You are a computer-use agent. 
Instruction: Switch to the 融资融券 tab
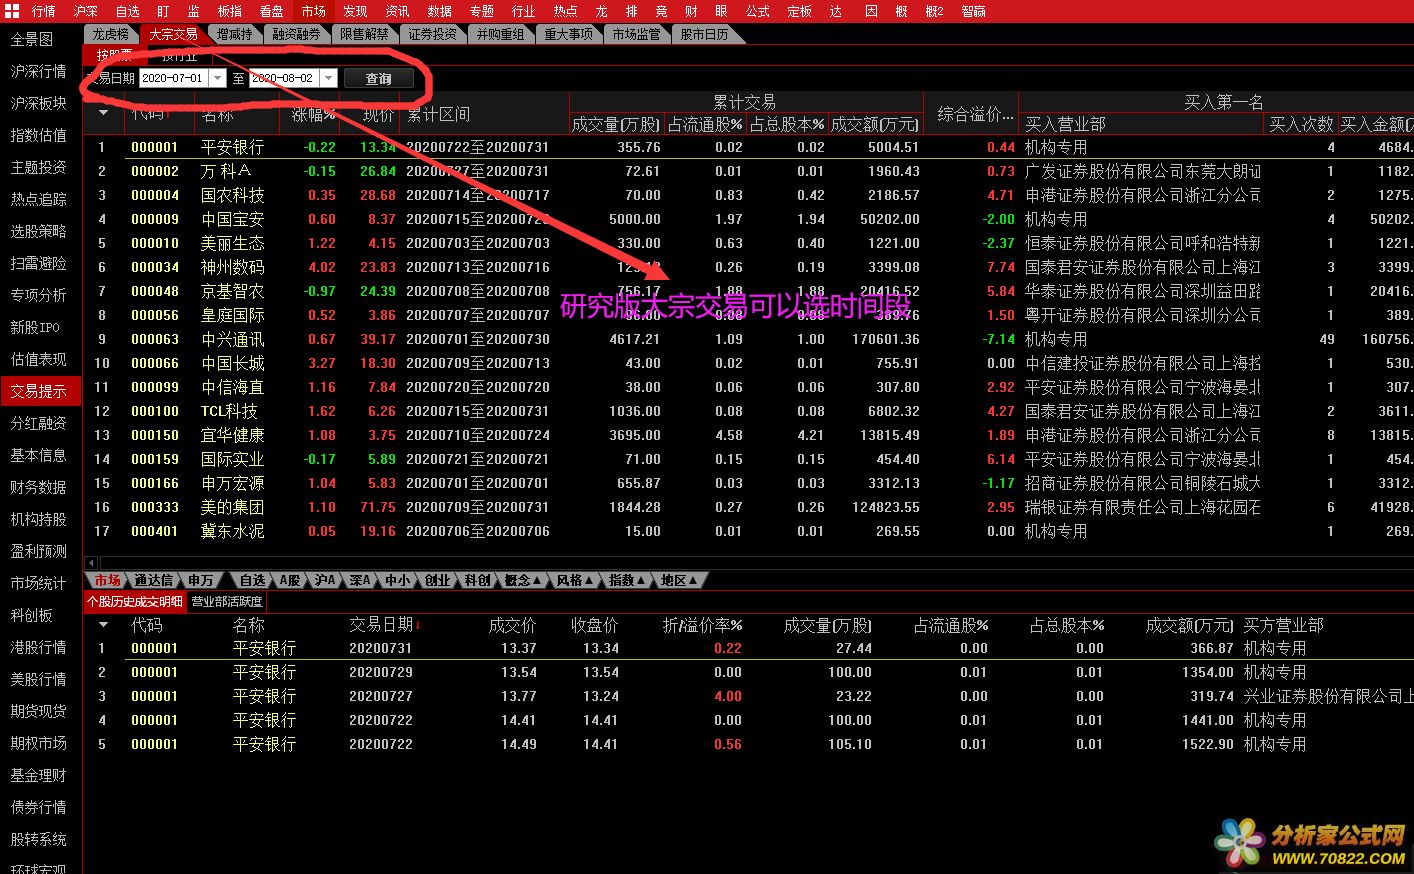tap(297, 34)
